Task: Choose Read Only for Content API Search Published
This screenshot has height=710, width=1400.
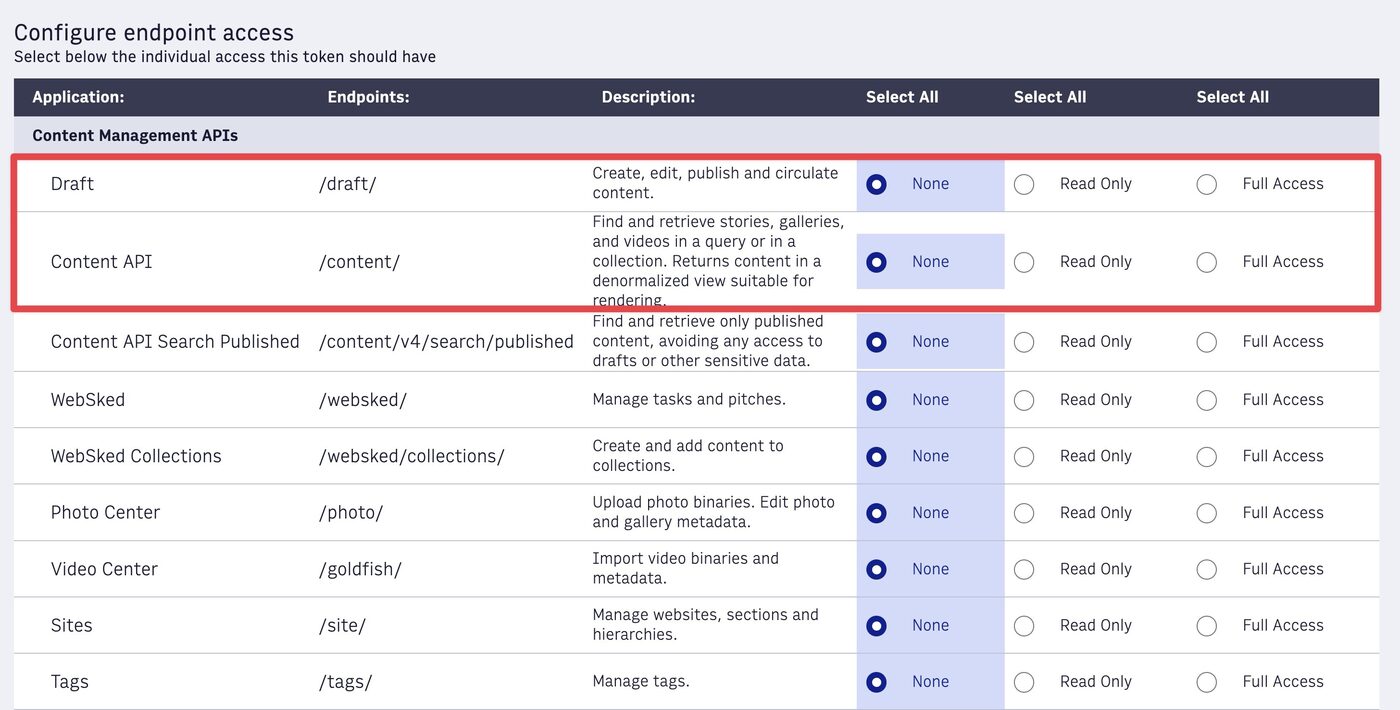Action: [x=1024, y=342]
